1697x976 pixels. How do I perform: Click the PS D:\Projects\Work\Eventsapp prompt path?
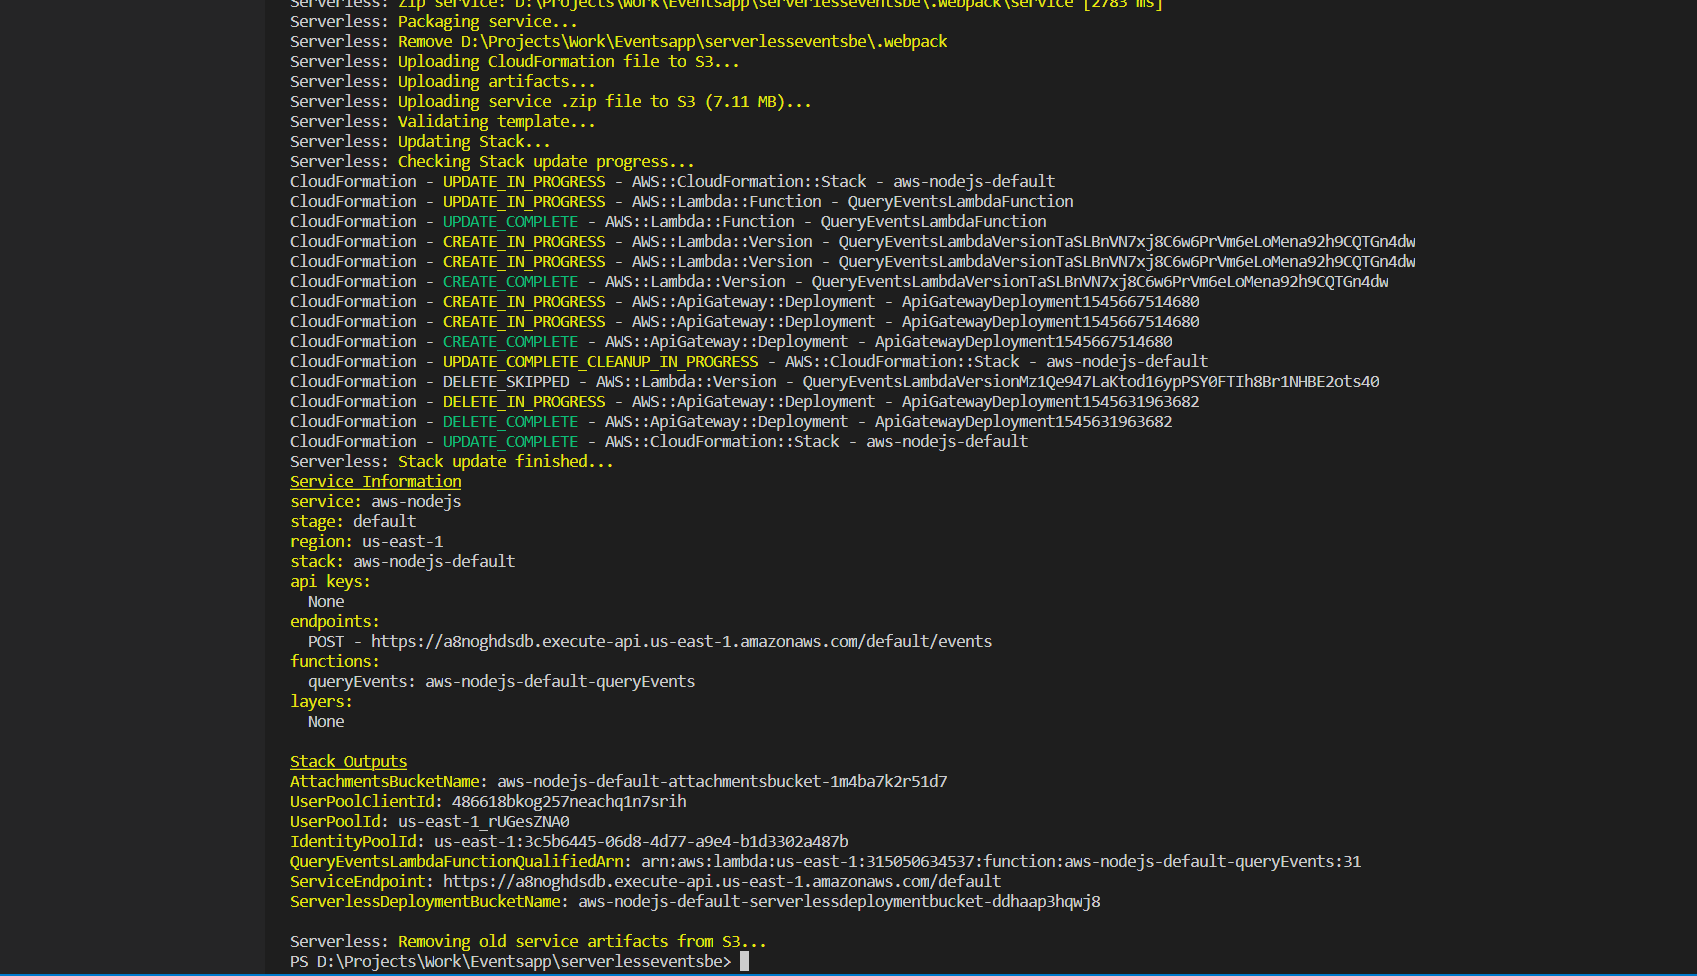click(511, 961)
